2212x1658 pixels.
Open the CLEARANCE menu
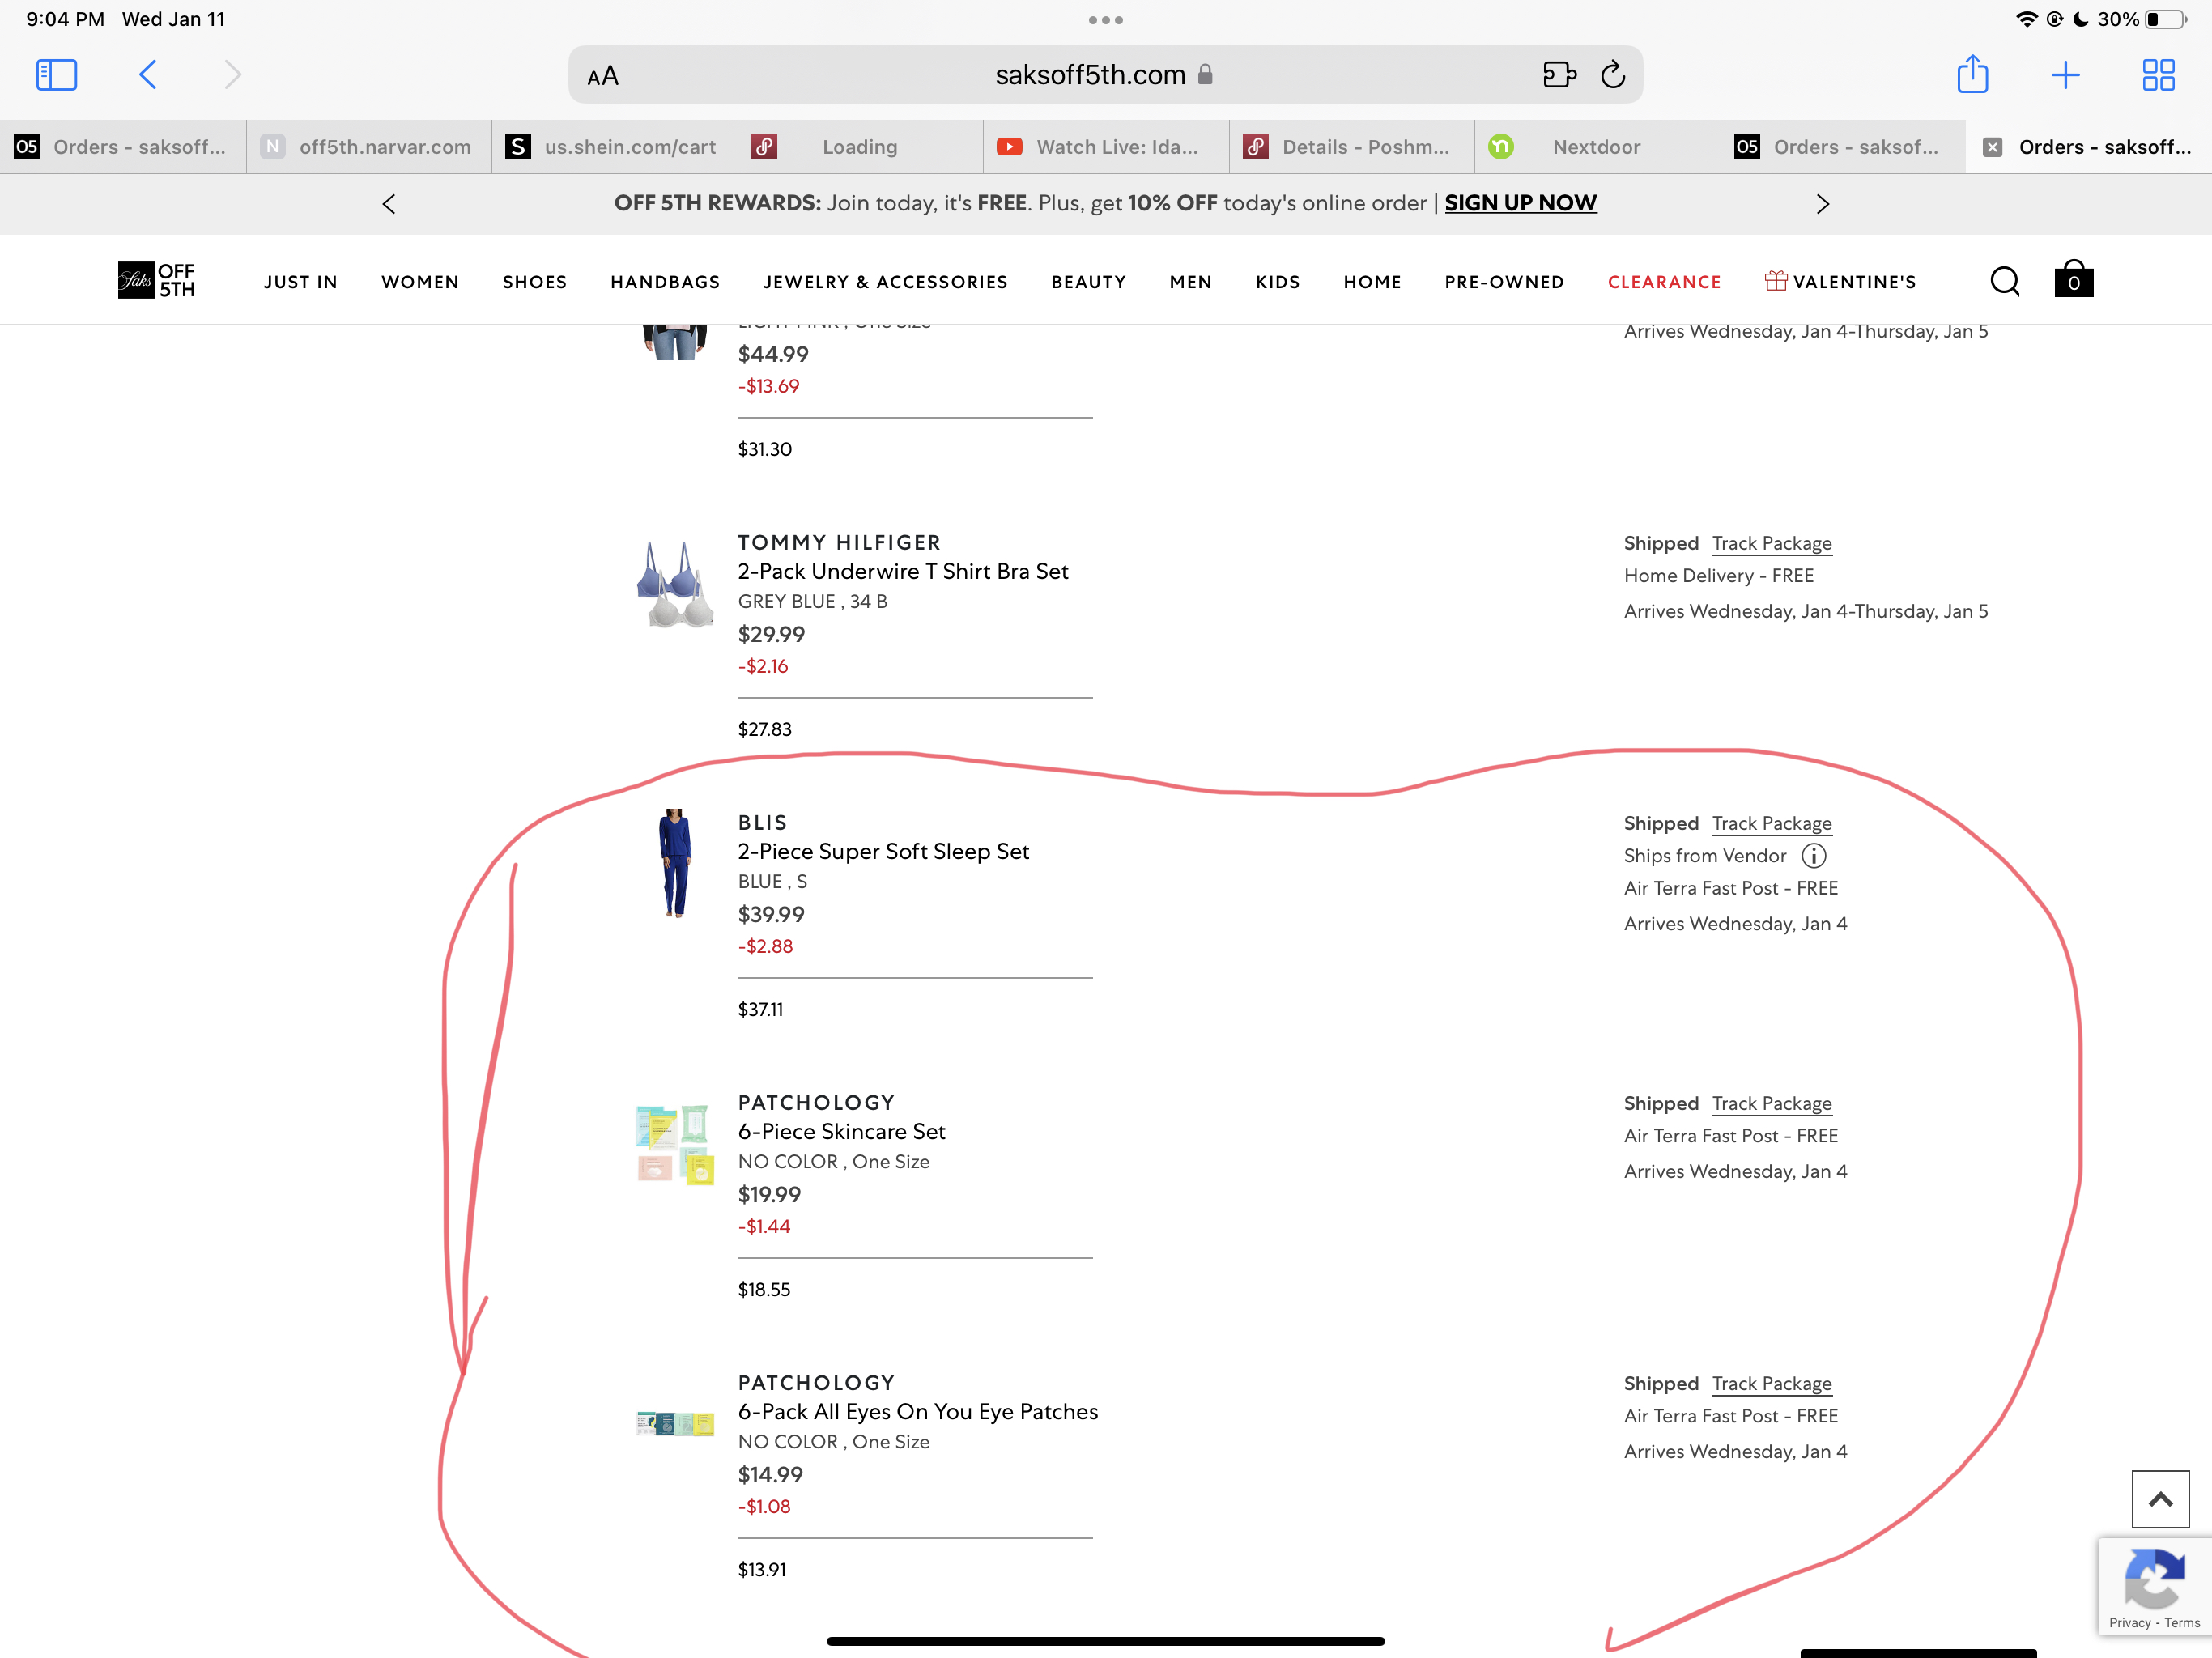(x=1664, y=282)
